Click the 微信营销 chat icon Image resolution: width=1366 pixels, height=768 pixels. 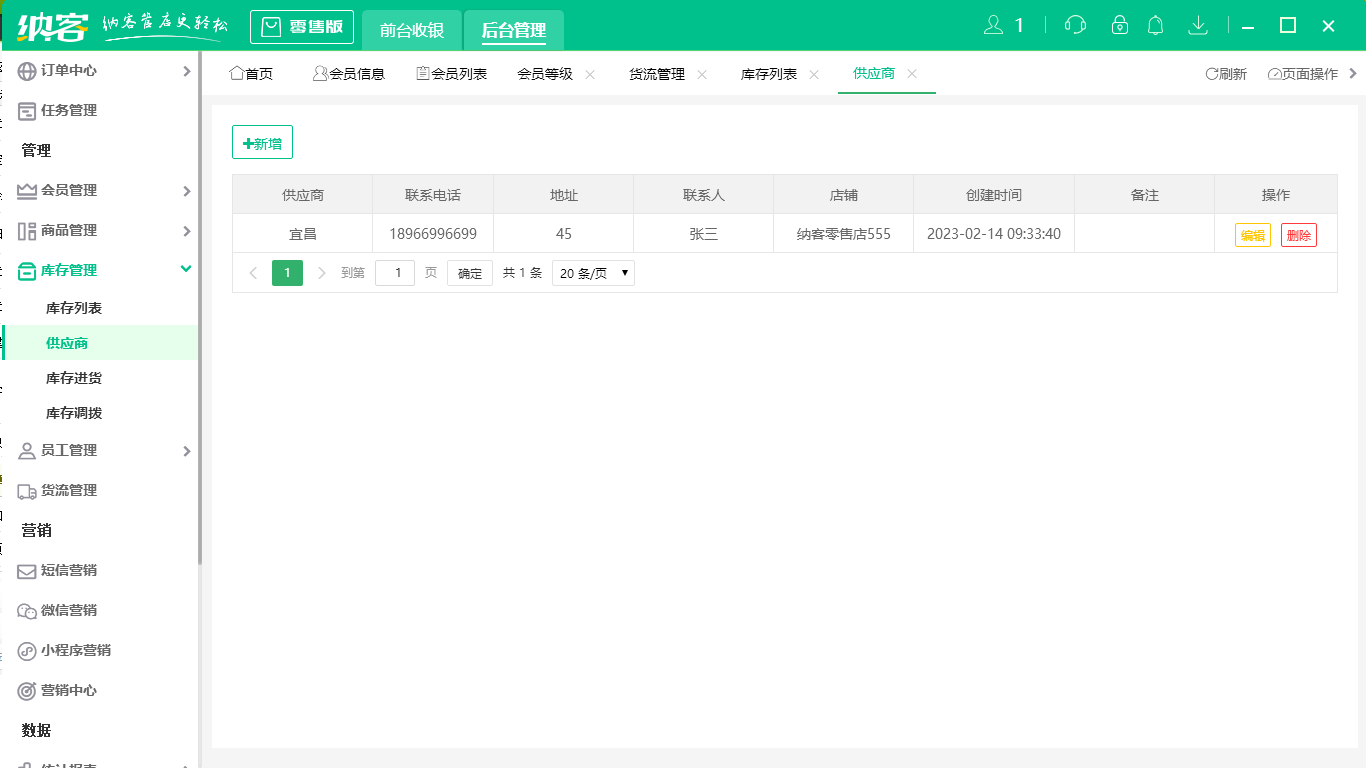pyautogui.click(x=27, y=610)
